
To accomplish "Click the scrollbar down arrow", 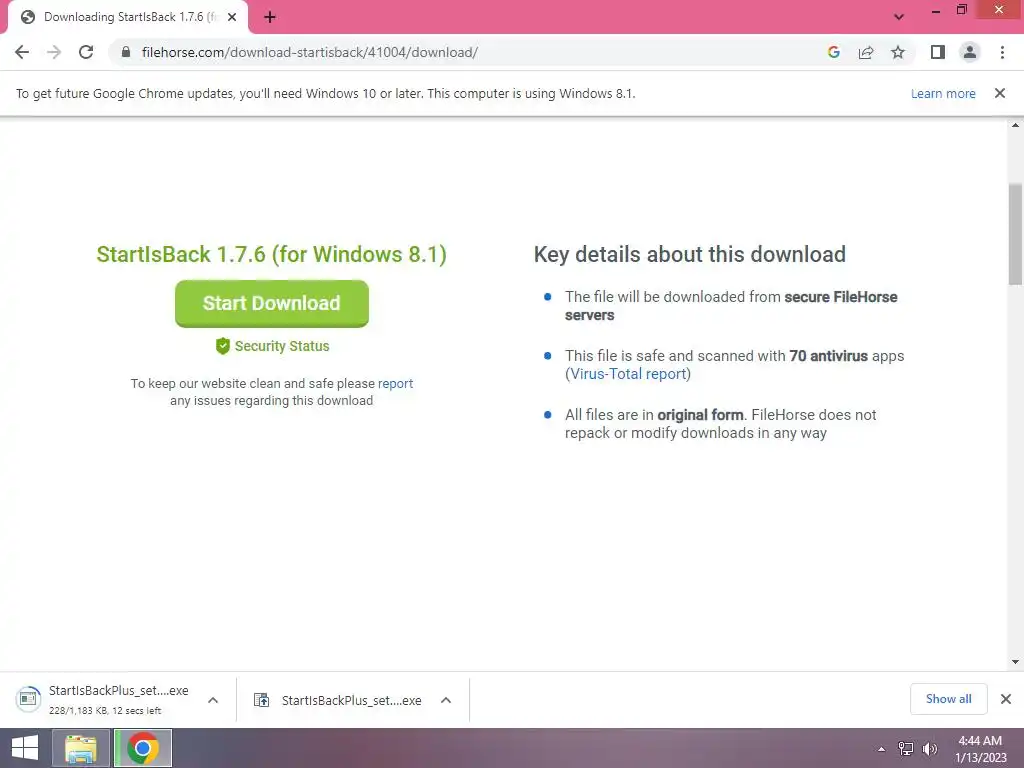I will tap(1015, 662).
